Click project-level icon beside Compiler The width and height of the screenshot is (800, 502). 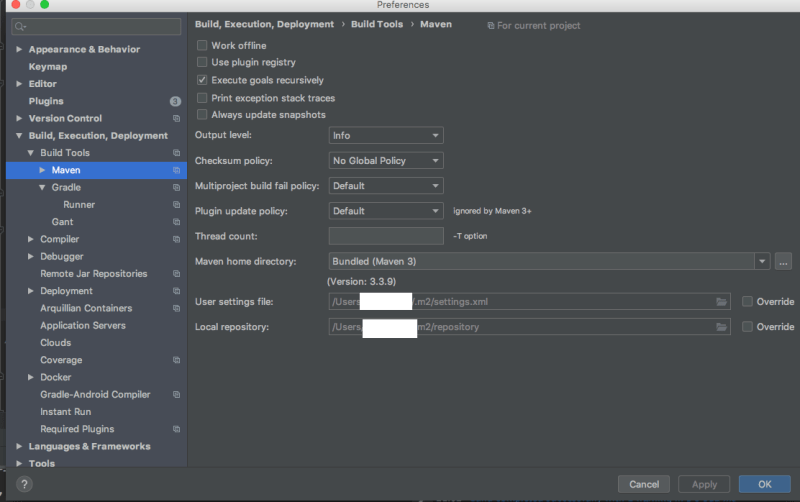pyautogui.click(x=177, y=239)
